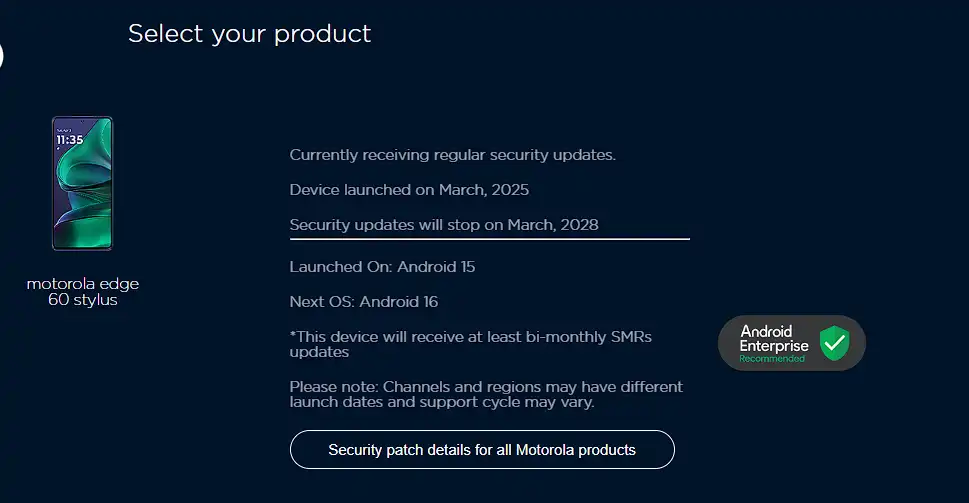The height and width of the screenshot is (503, 969).
Task: Select the motorola edge 60 stylus phone image
Action: tap(82, 183)
